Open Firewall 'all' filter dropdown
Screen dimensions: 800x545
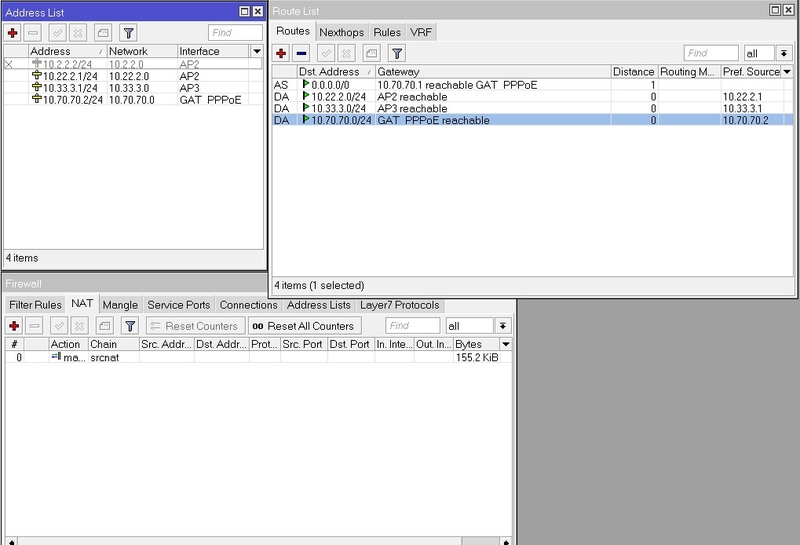pyautogui.click(x=503, y=326)
